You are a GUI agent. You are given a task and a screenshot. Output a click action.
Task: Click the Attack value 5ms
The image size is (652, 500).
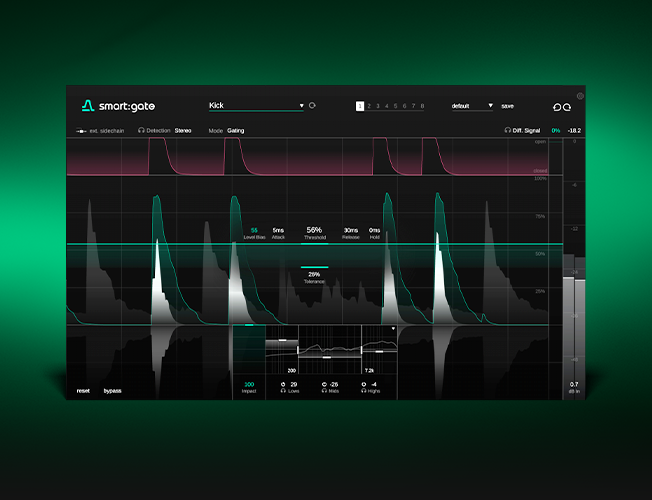click(278, 230)
